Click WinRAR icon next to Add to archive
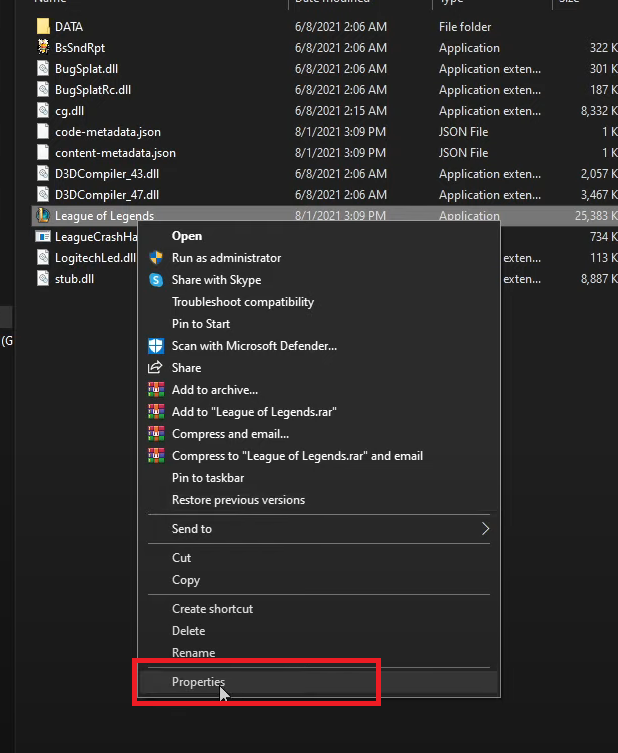This screenshot has height=753, width=618. coord(156,389)
